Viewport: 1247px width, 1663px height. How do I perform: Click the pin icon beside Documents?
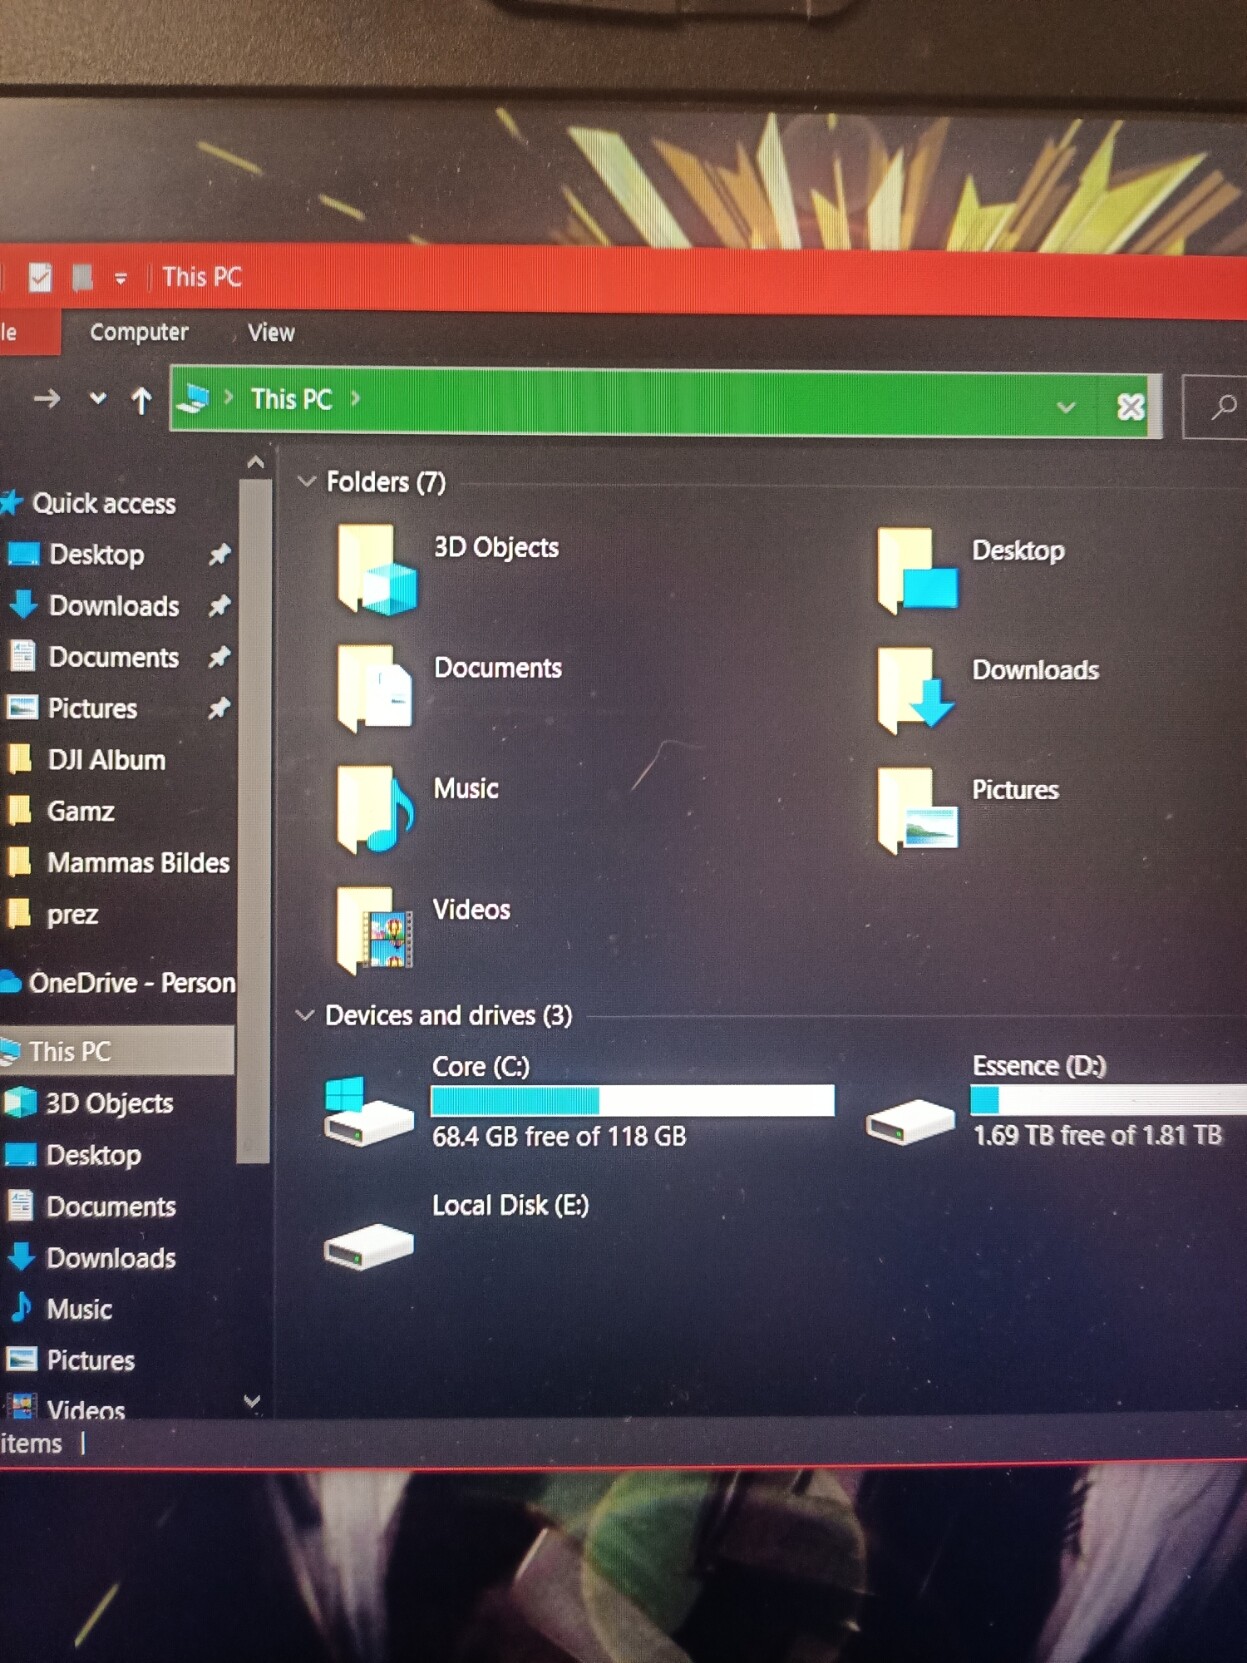[x=219, y=657]
